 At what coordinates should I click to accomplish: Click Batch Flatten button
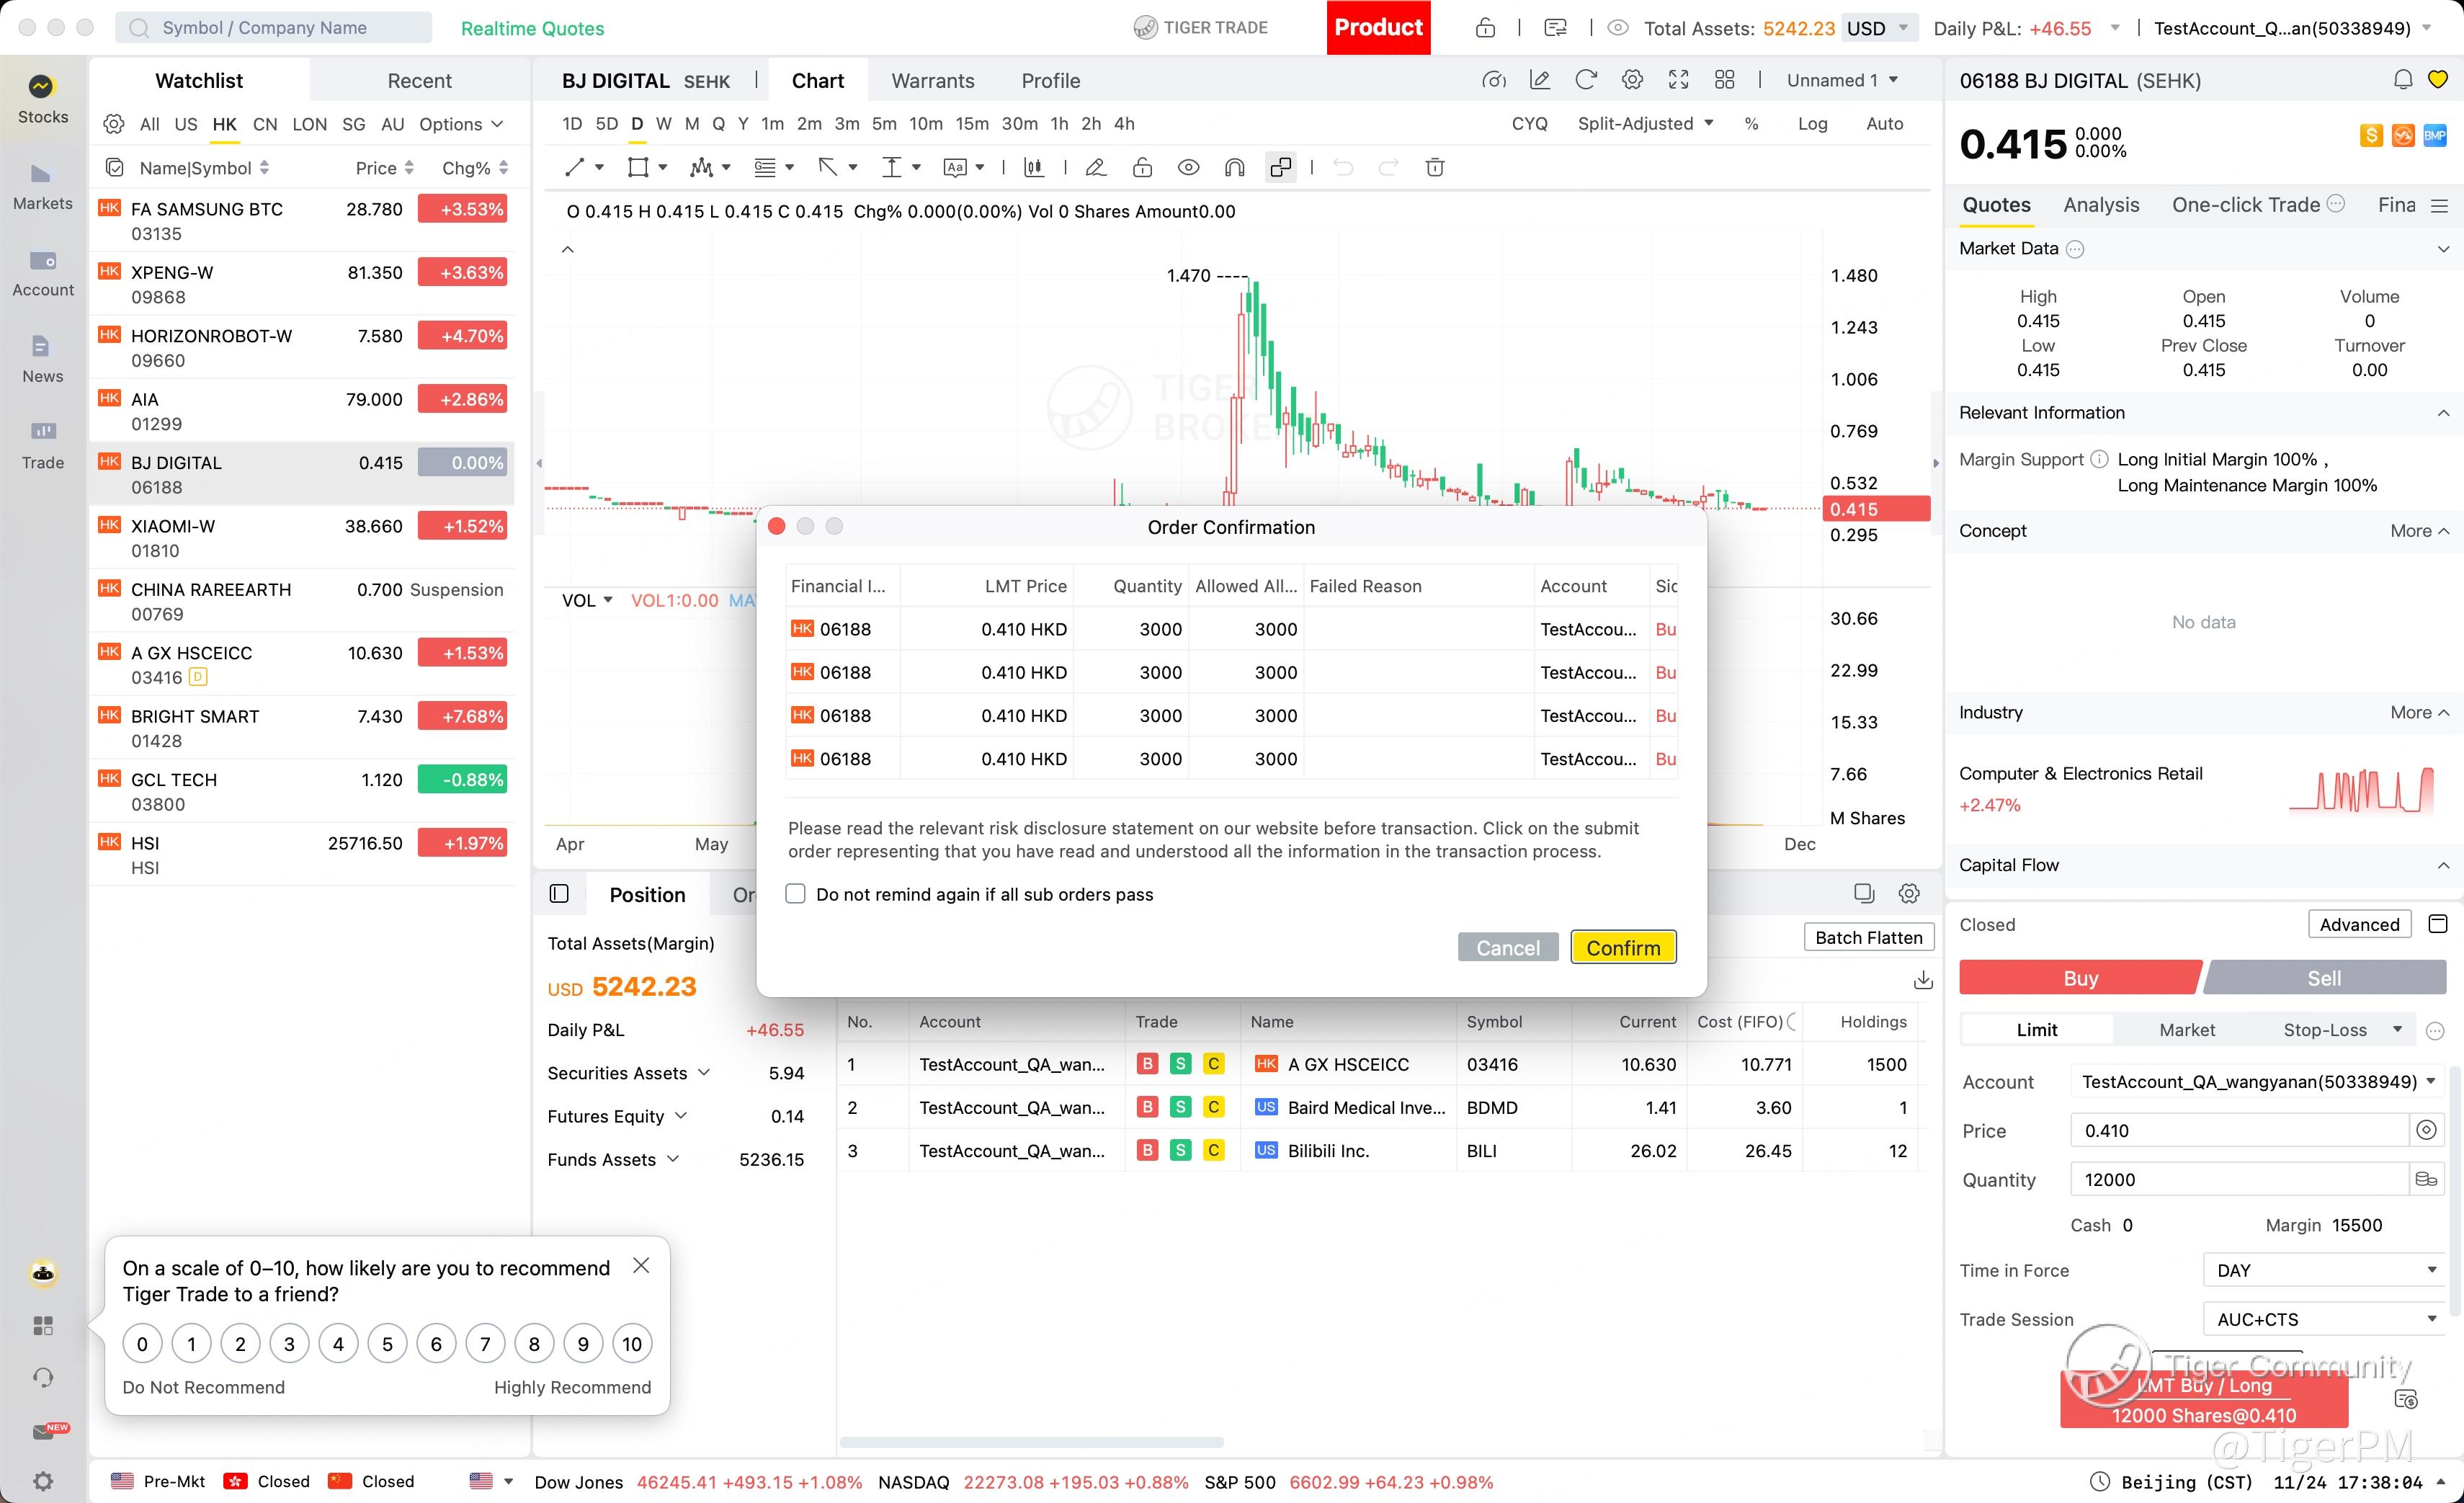tap(1868, 937)
